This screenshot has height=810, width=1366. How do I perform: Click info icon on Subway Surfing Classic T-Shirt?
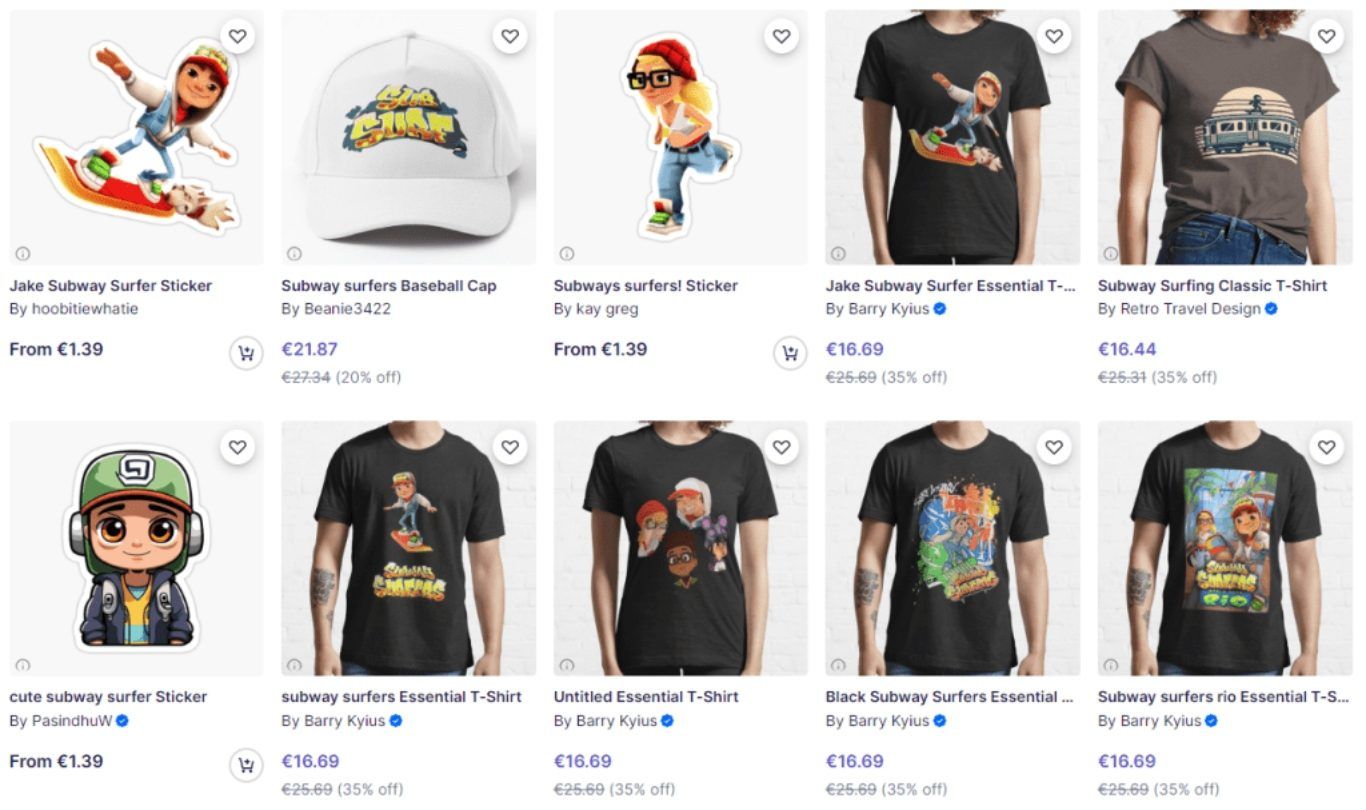(1110, 254)
